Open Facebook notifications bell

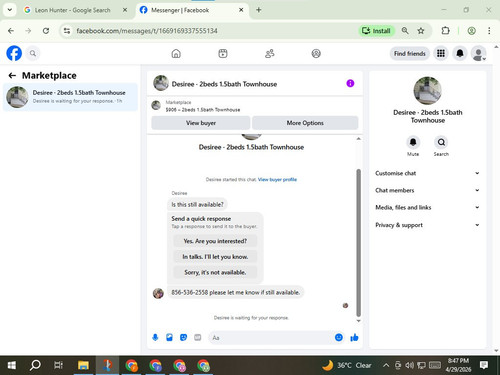click(460, 53)
